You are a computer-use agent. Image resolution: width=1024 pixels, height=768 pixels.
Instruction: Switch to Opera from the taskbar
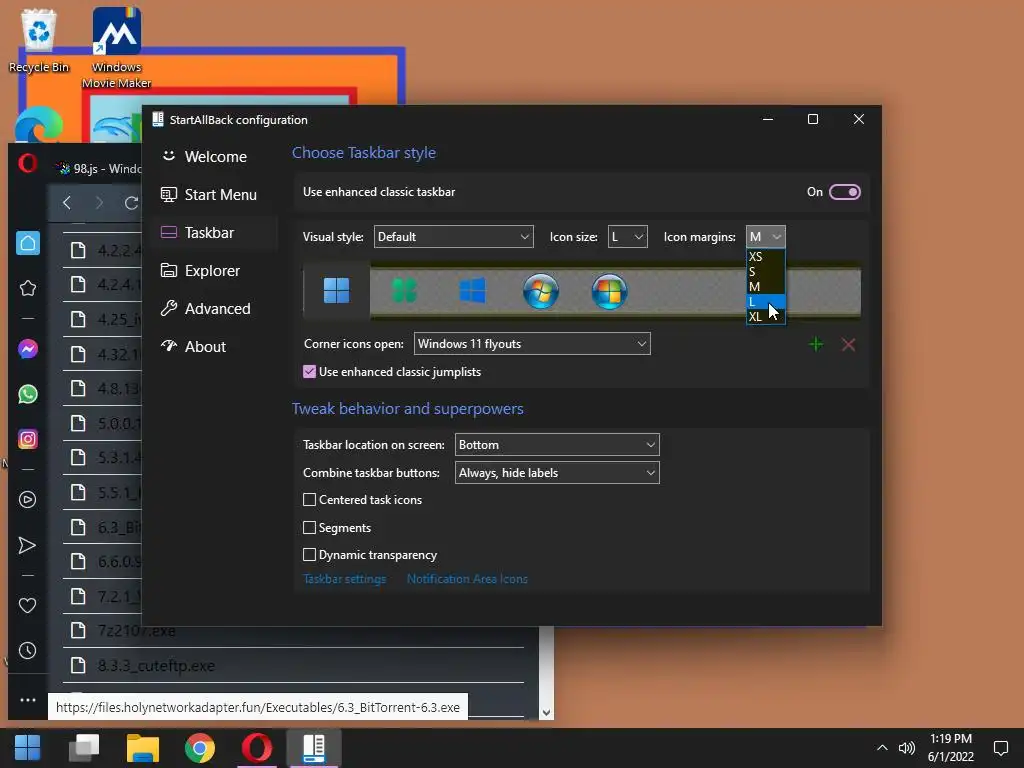click(257, 748)
